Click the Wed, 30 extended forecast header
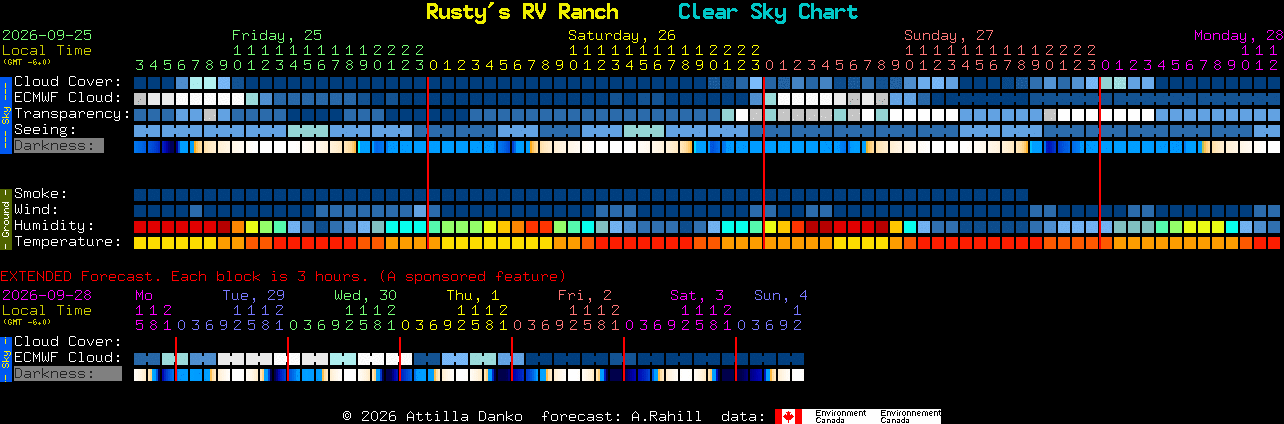The height and width of the screenshot is (424, 1284). tap(365, 295)
